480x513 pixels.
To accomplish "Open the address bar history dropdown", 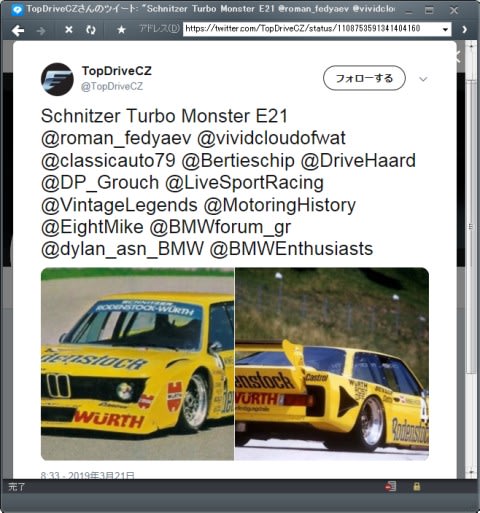I will 445,29.
